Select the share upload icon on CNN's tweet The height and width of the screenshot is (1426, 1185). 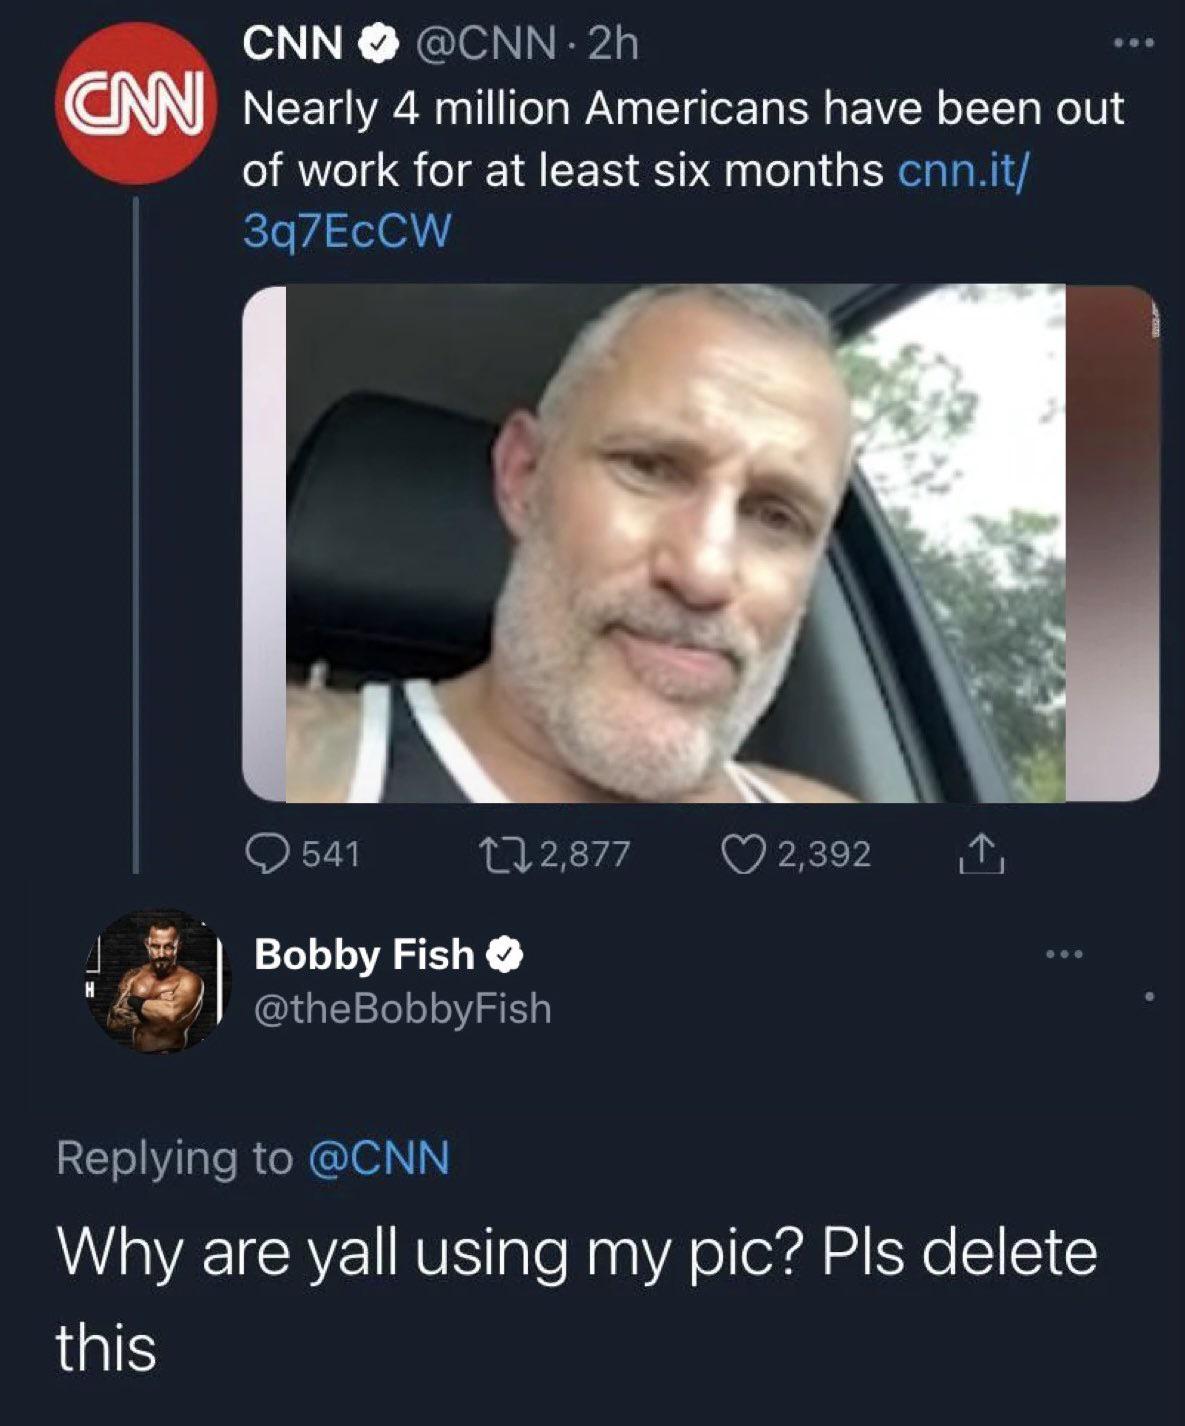pyautogui.click(x=983, y=855)
